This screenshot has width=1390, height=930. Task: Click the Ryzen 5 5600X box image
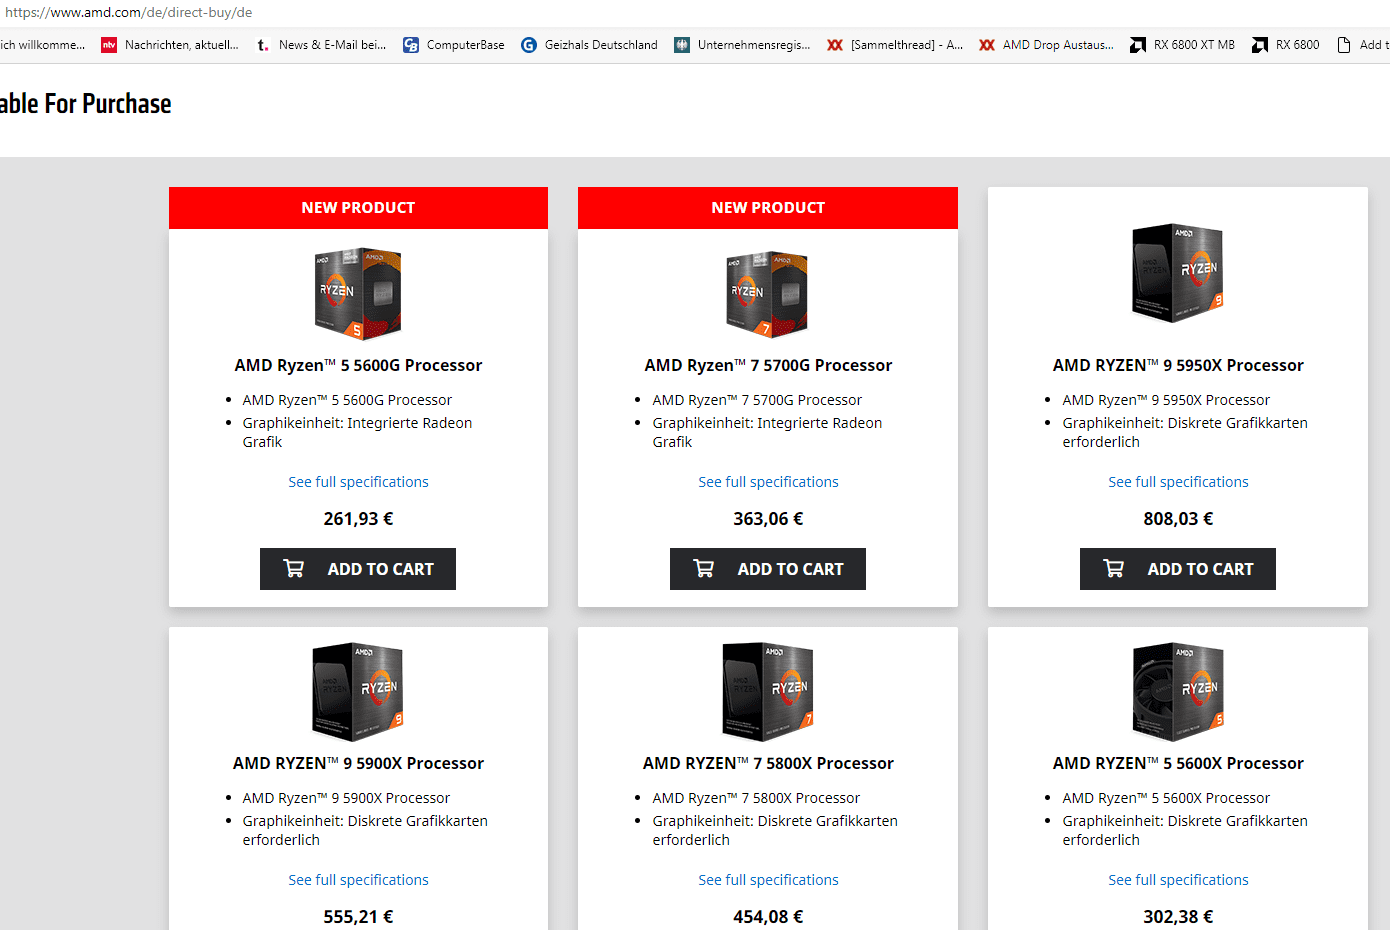[x=1178, y=691]
